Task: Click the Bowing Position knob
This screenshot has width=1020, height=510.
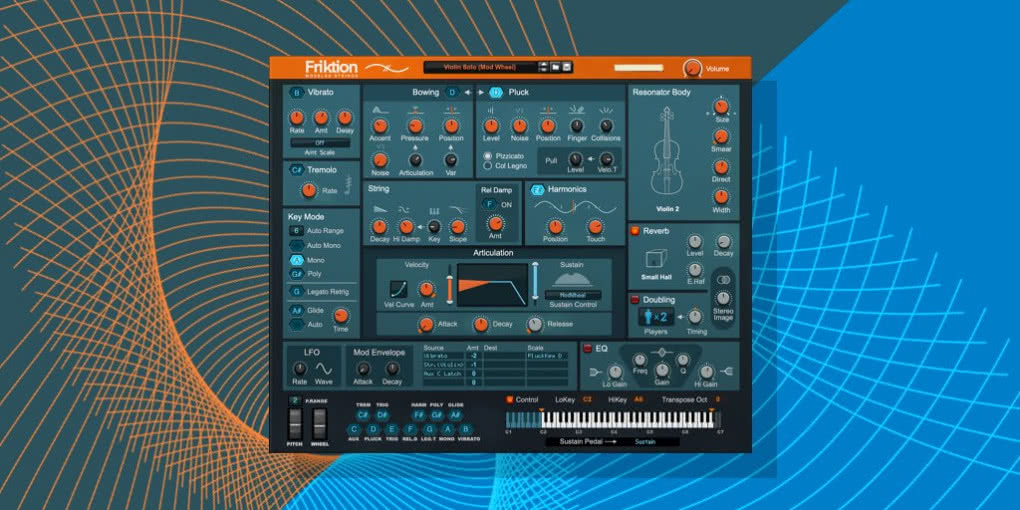Action: click(x=451, y=126)
